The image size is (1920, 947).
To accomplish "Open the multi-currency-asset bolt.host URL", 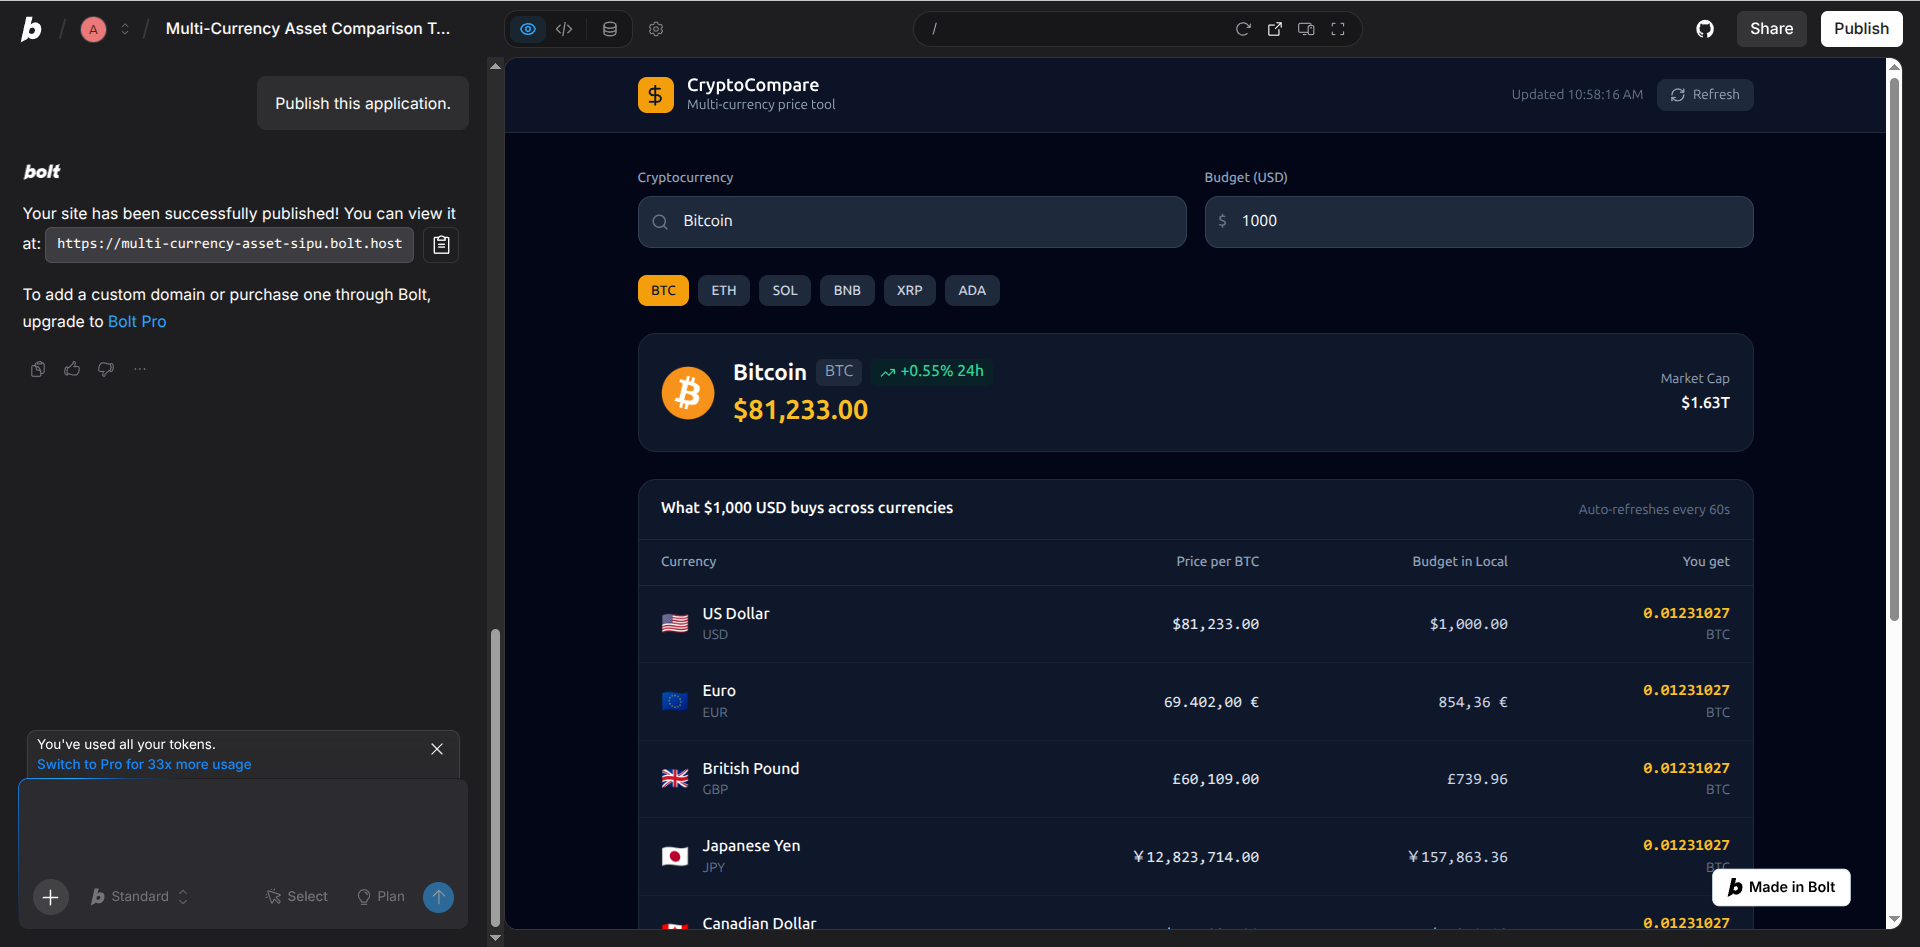I will point(229,244).
